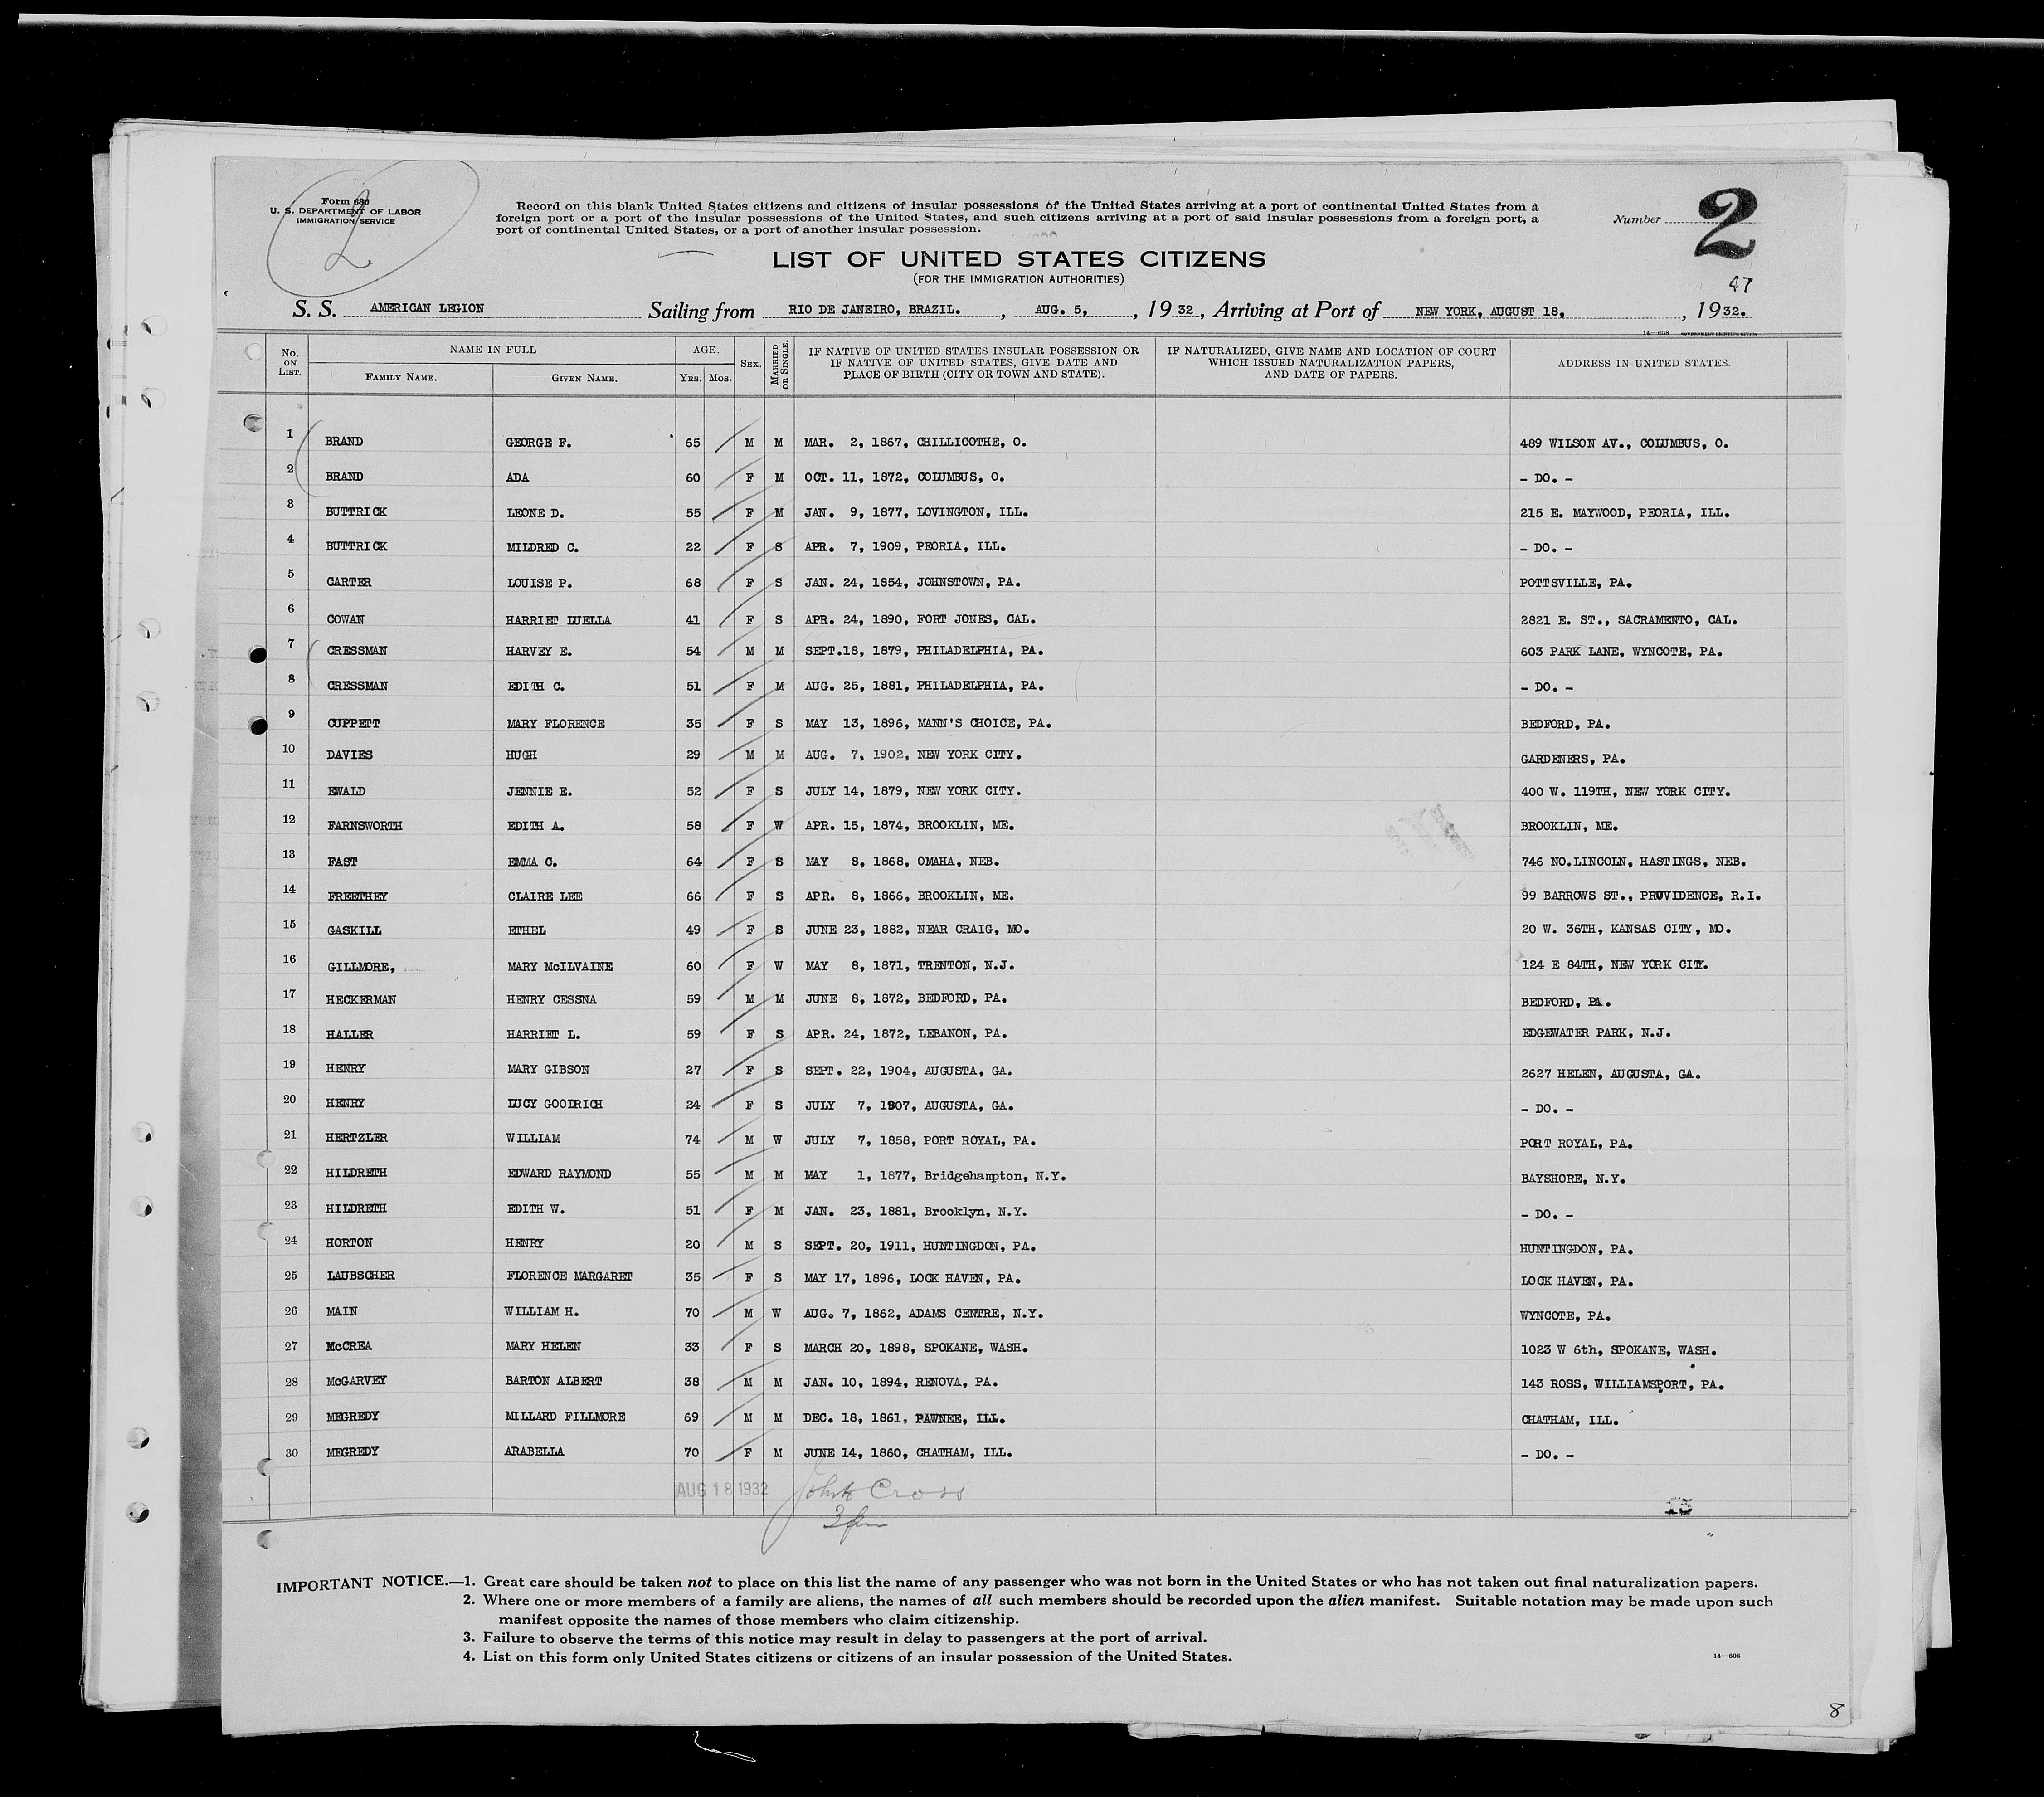Select the GIVEN NAME column header
This screenshot has height=1797, width=2044.
(584, 379)
